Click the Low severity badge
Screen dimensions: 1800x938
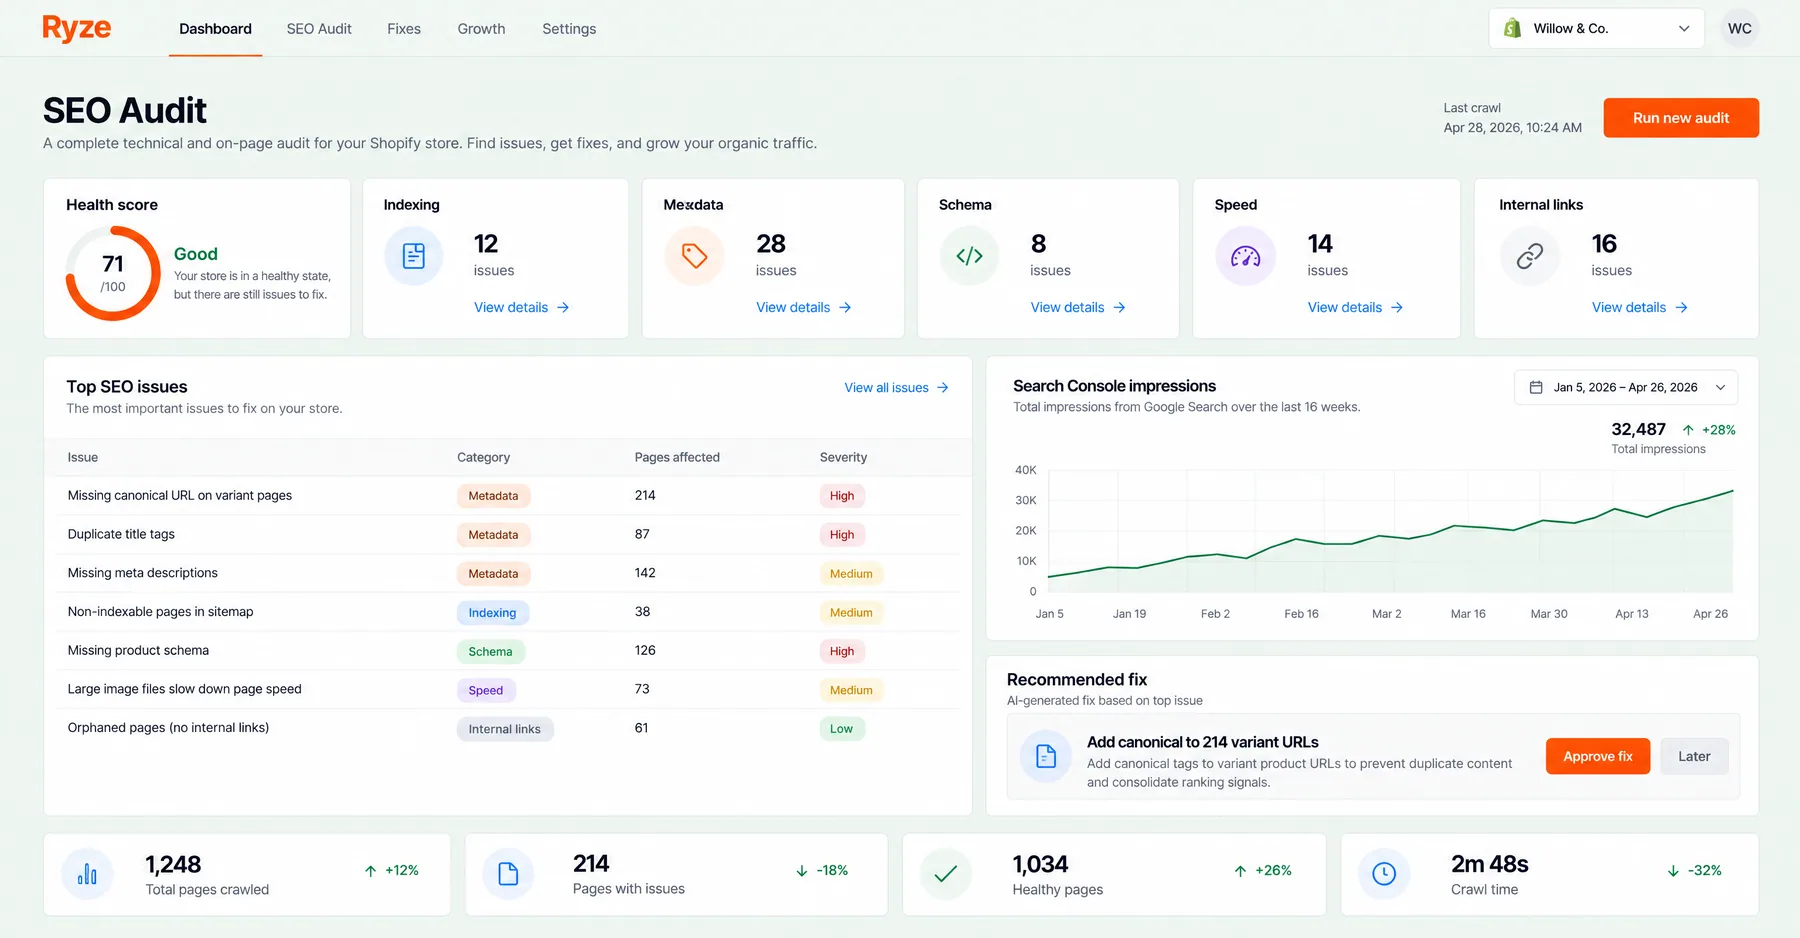(841, 729)
